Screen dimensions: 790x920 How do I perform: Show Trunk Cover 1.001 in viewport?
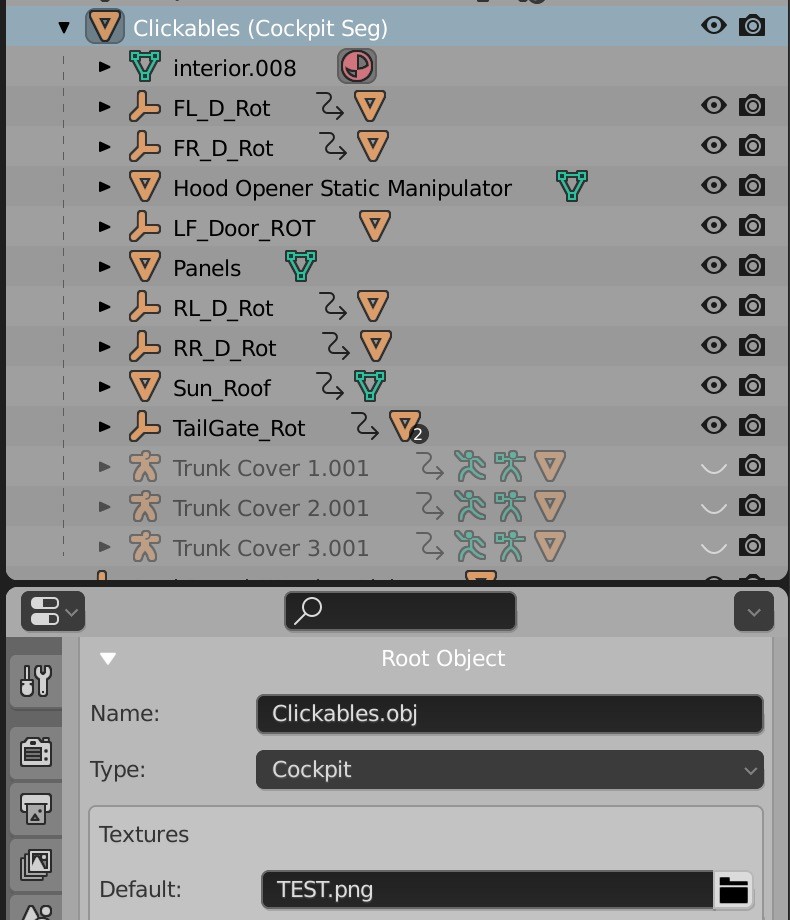714,467
